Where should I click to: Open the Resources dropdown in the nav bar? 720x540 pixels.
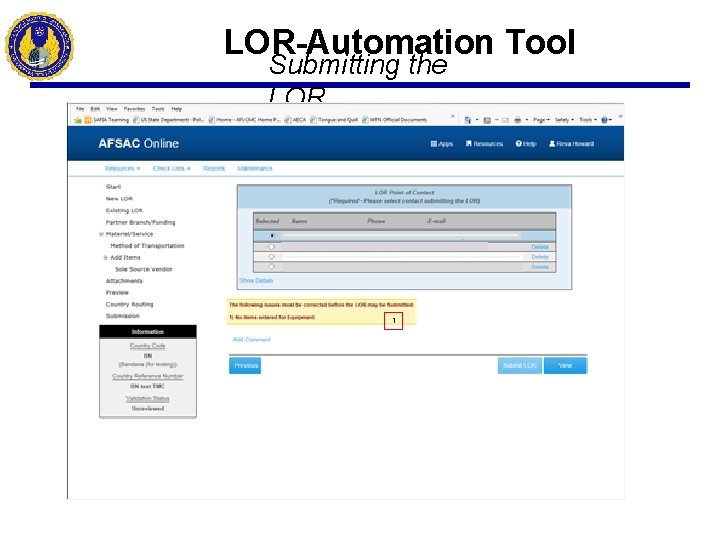tap(122, 169)
